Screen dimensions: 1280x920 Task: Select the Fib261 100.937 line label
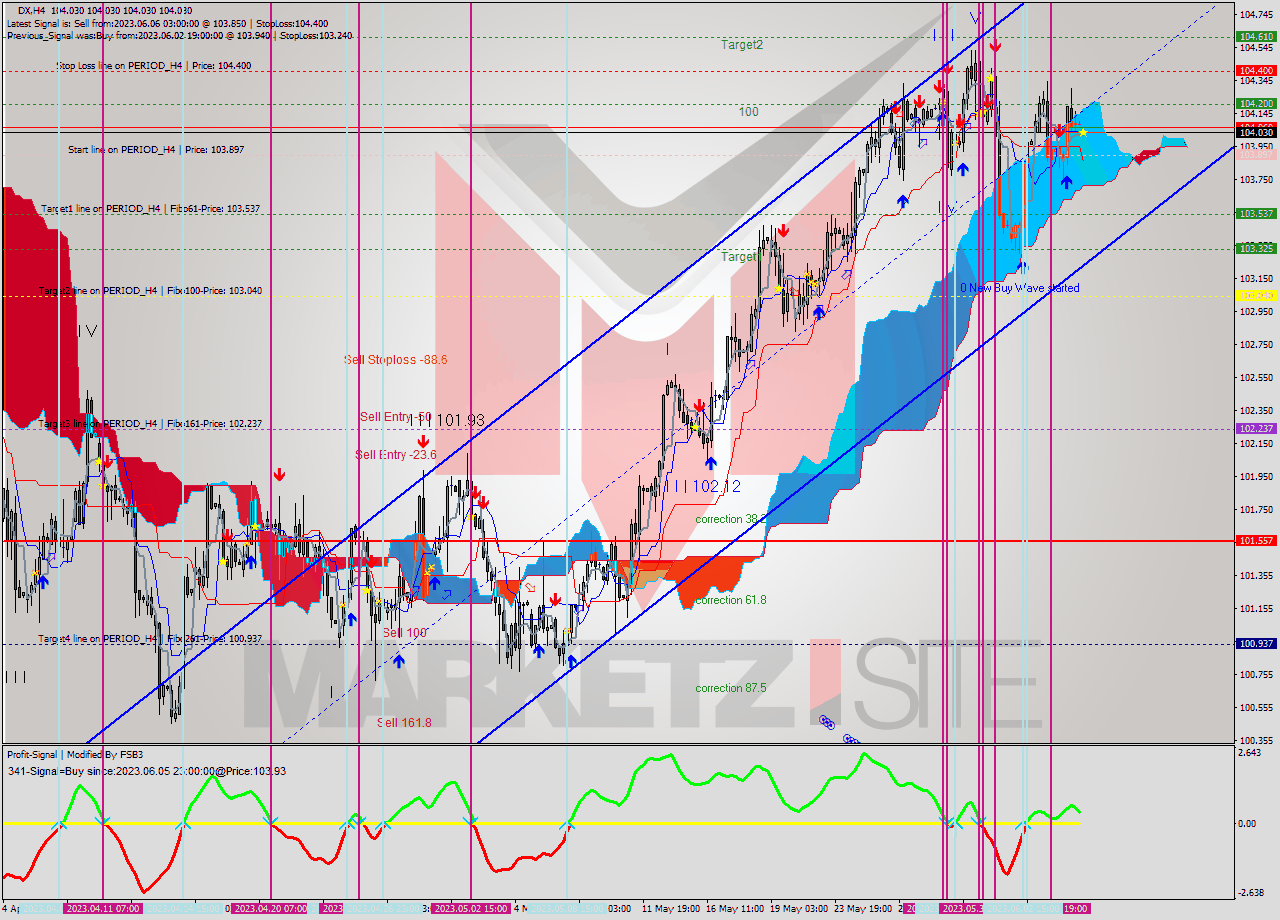151,638
